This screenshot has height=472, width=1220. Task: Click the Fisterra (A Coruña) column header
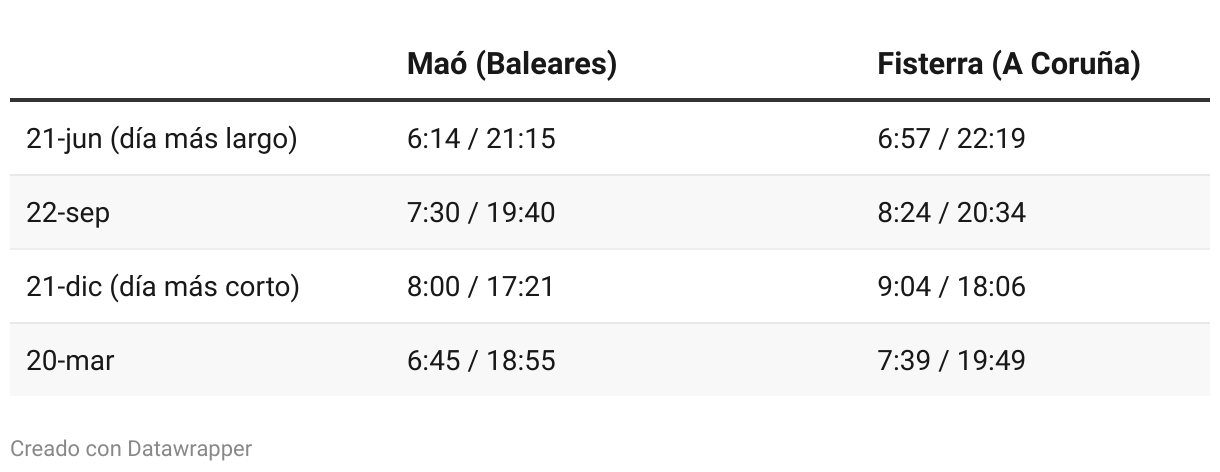coord(1008,65)
